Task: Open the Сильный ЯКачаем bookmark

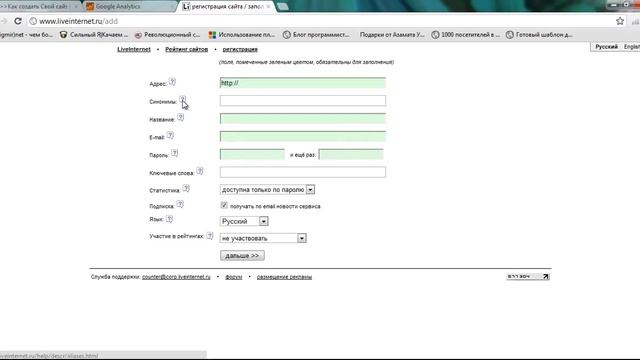Action: click(94, 35)
